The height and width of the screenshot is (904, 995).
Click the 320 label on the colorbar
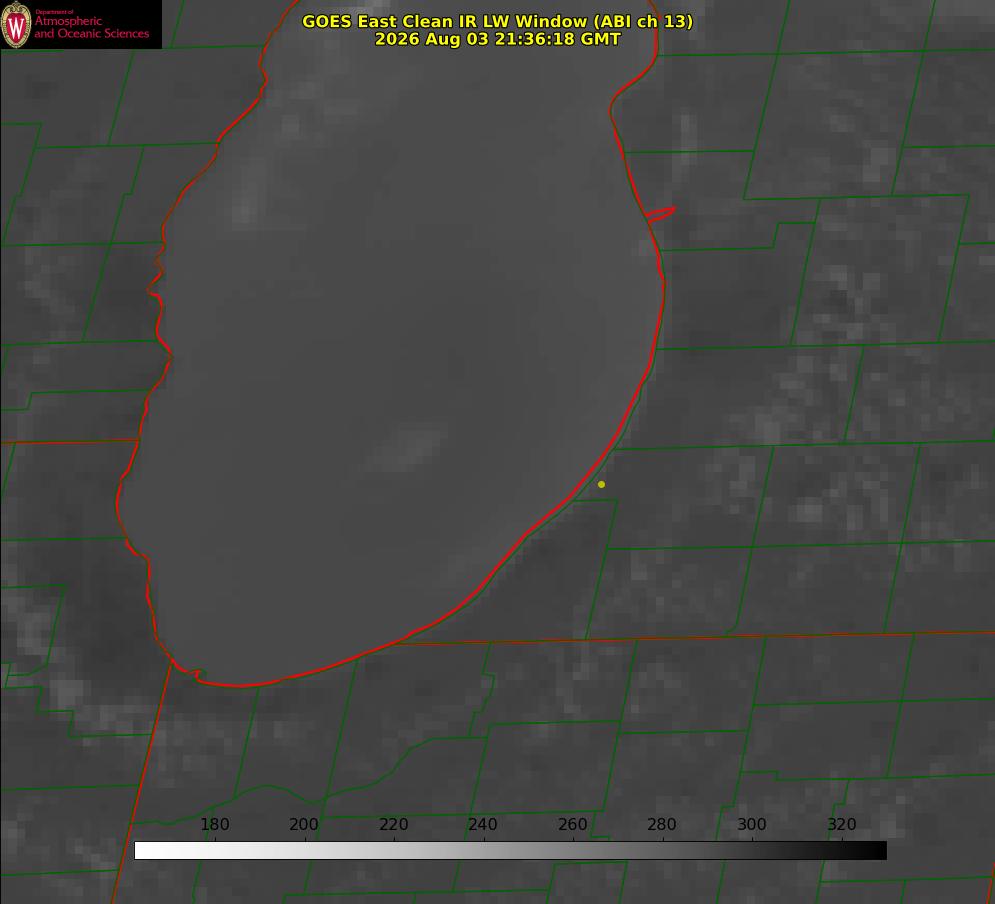(x=842, y=824)
